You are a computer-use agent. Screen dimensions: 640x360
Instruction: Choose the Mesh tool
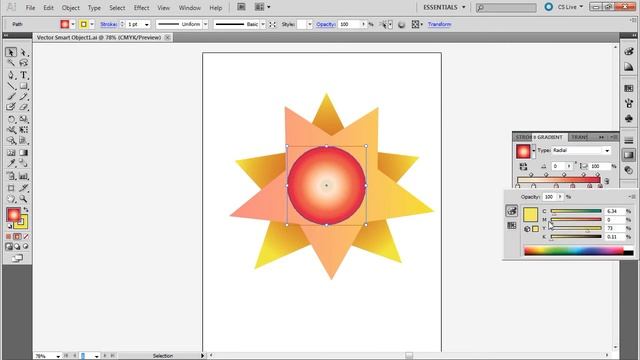pos(11,153)
